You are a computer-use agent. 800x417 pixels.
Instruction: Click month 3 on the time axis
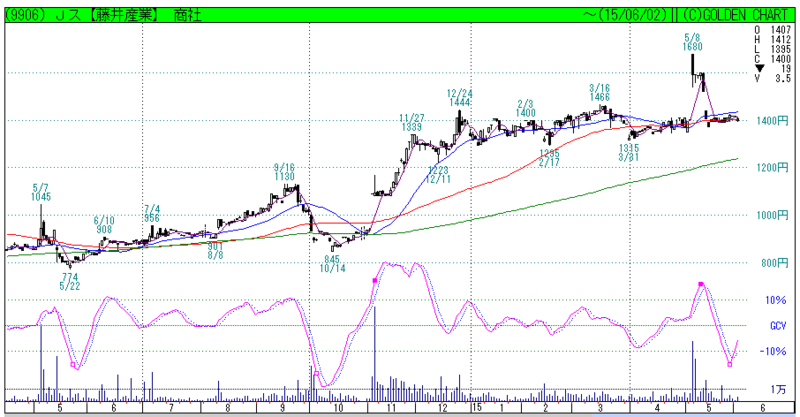(601, 408)
